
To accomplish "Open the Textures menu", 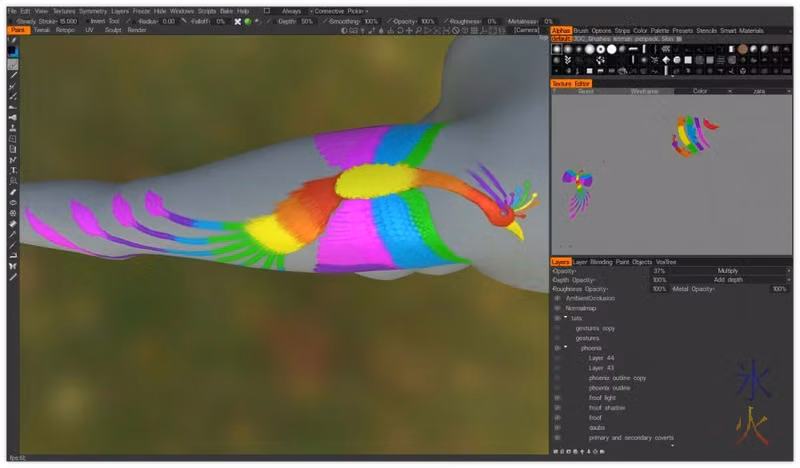I will pyautogui.click(x=64, y=11).
